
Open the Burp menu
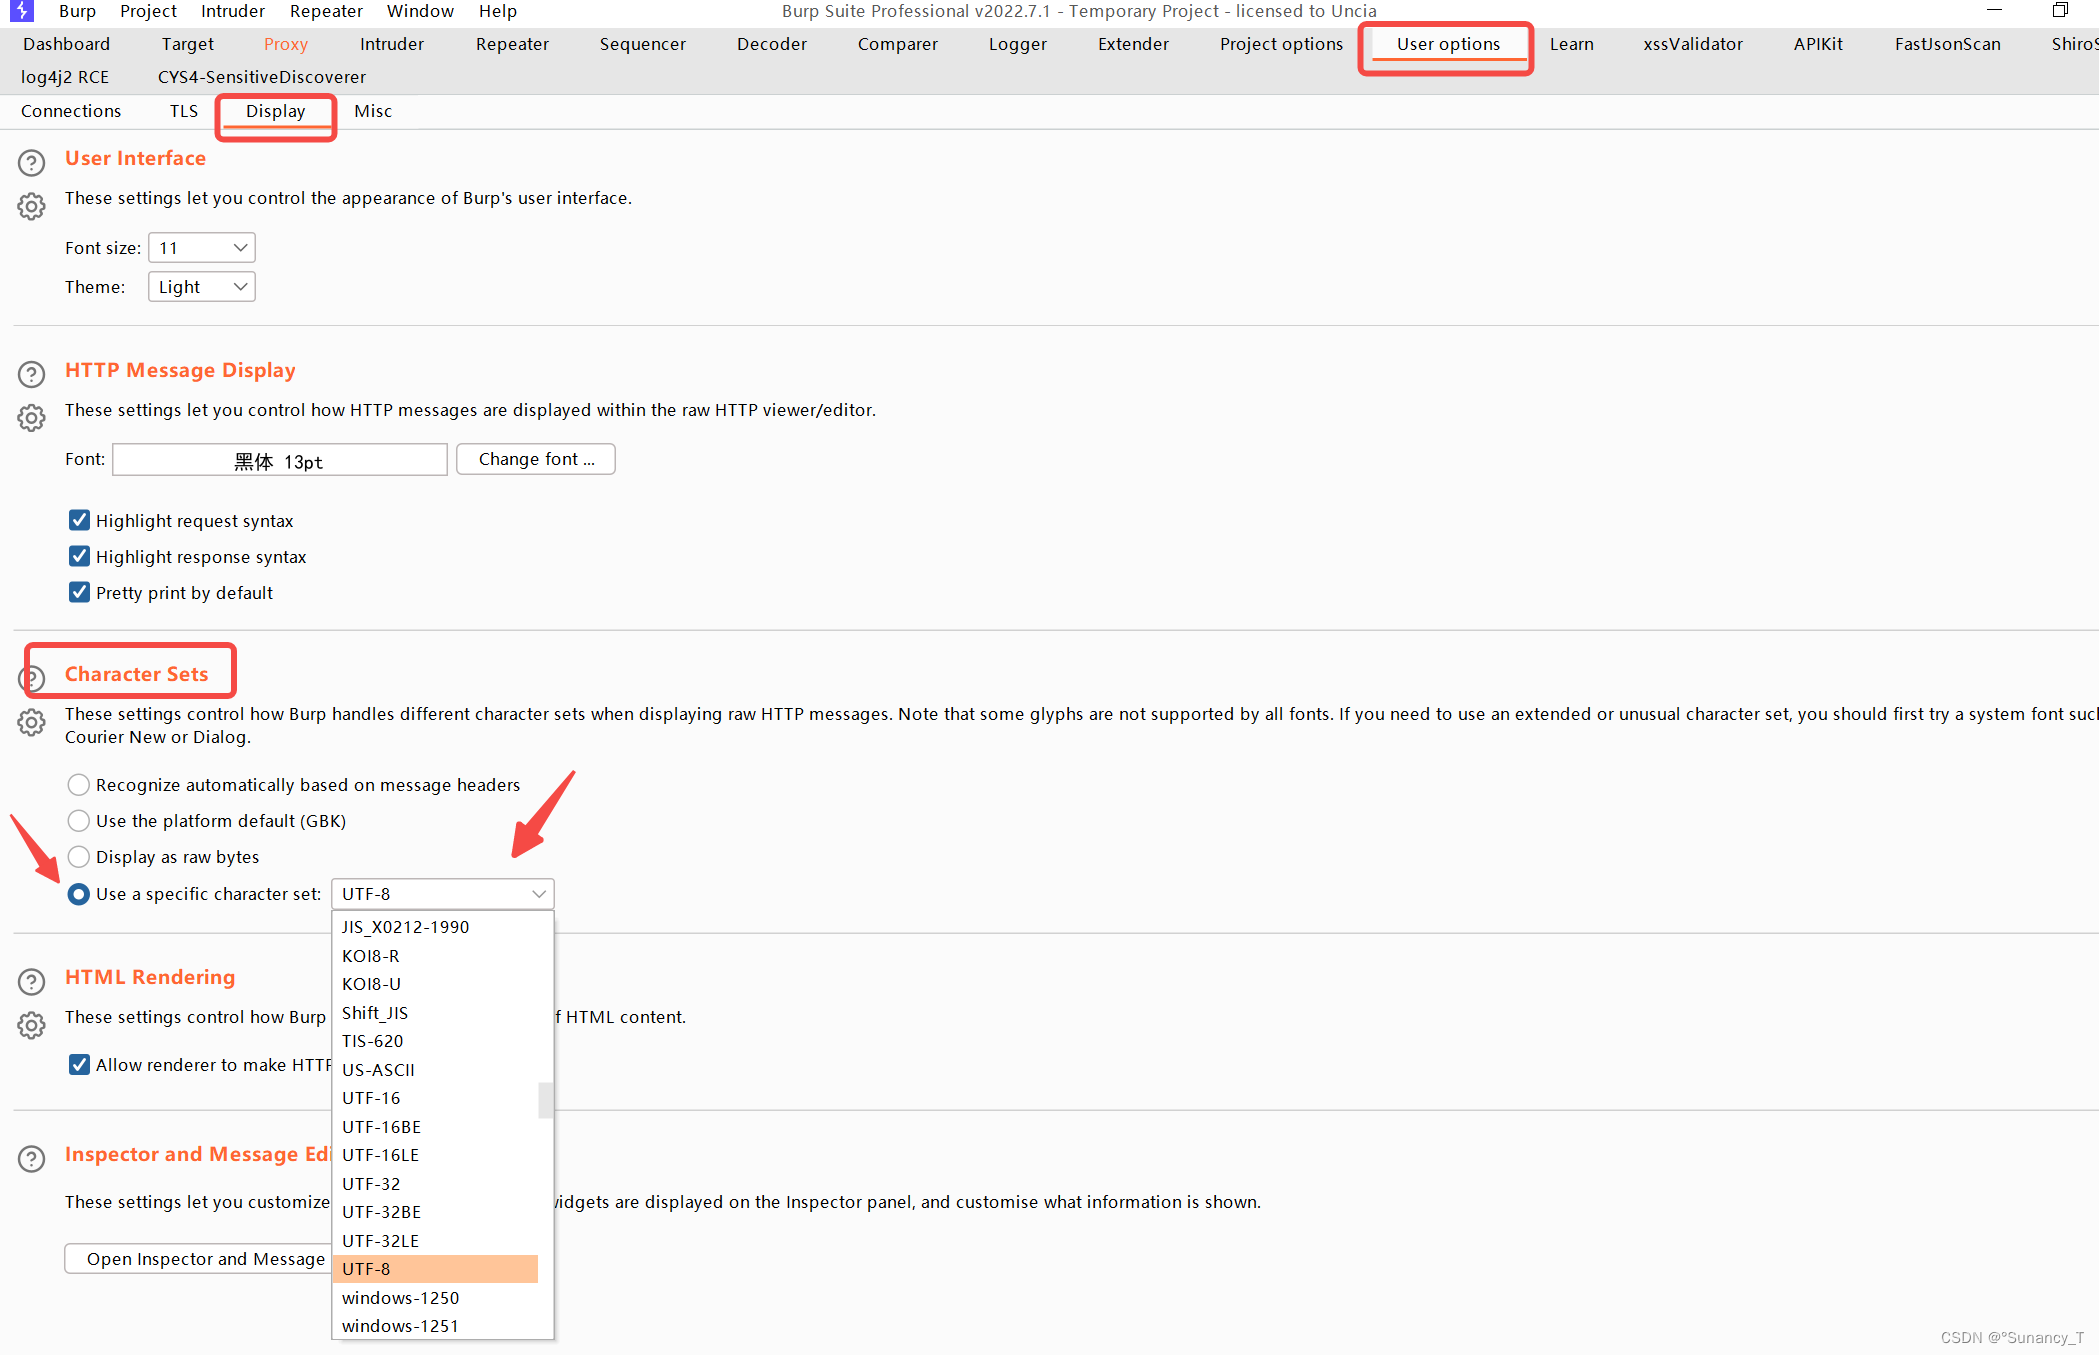pyautogui.click(x=77, y=11)
